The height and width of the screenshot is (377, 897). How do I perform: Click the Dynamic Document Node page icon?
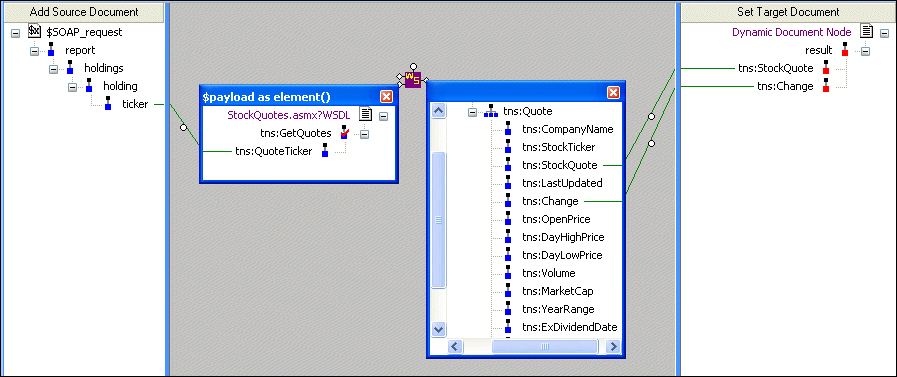click(x=867, y=31)
